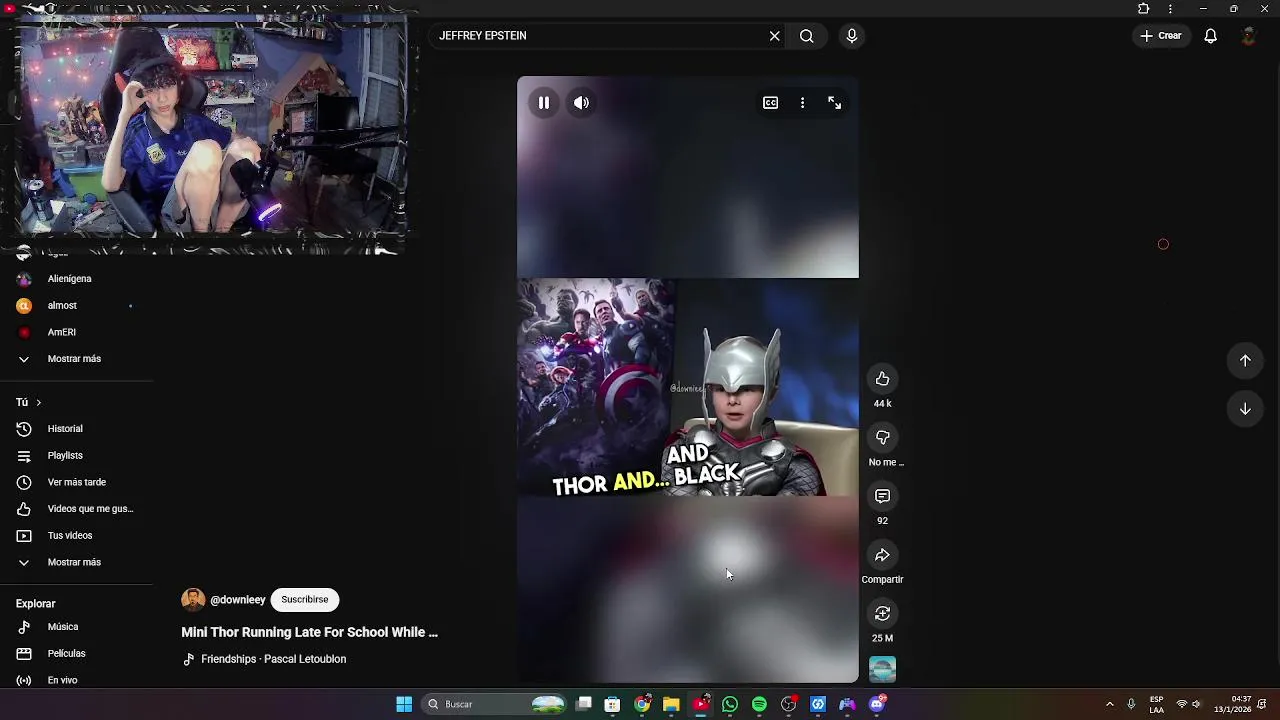The width and height of the screenshot is (1280, 720).
Task: Go to the previous Short arrow
Action: [1245, 361]
